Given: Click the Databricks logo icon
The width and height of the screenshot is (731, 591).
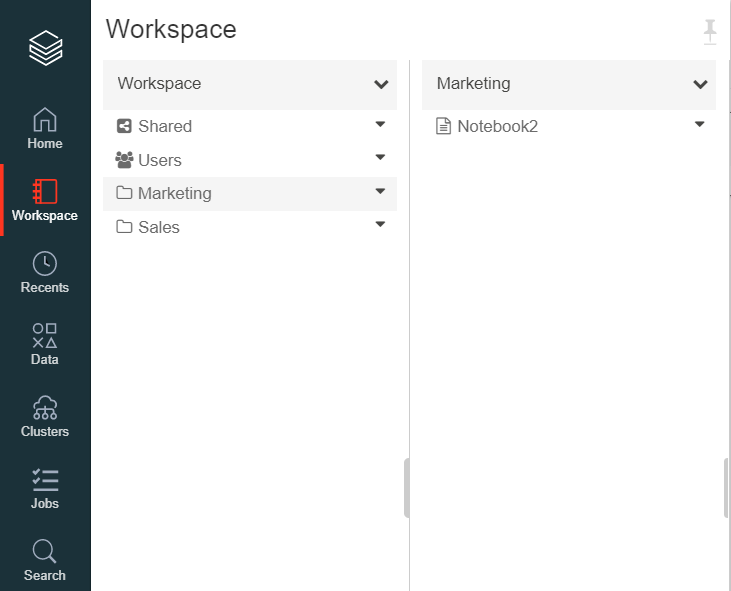Looking at the screenshot, I should (45, 47).
